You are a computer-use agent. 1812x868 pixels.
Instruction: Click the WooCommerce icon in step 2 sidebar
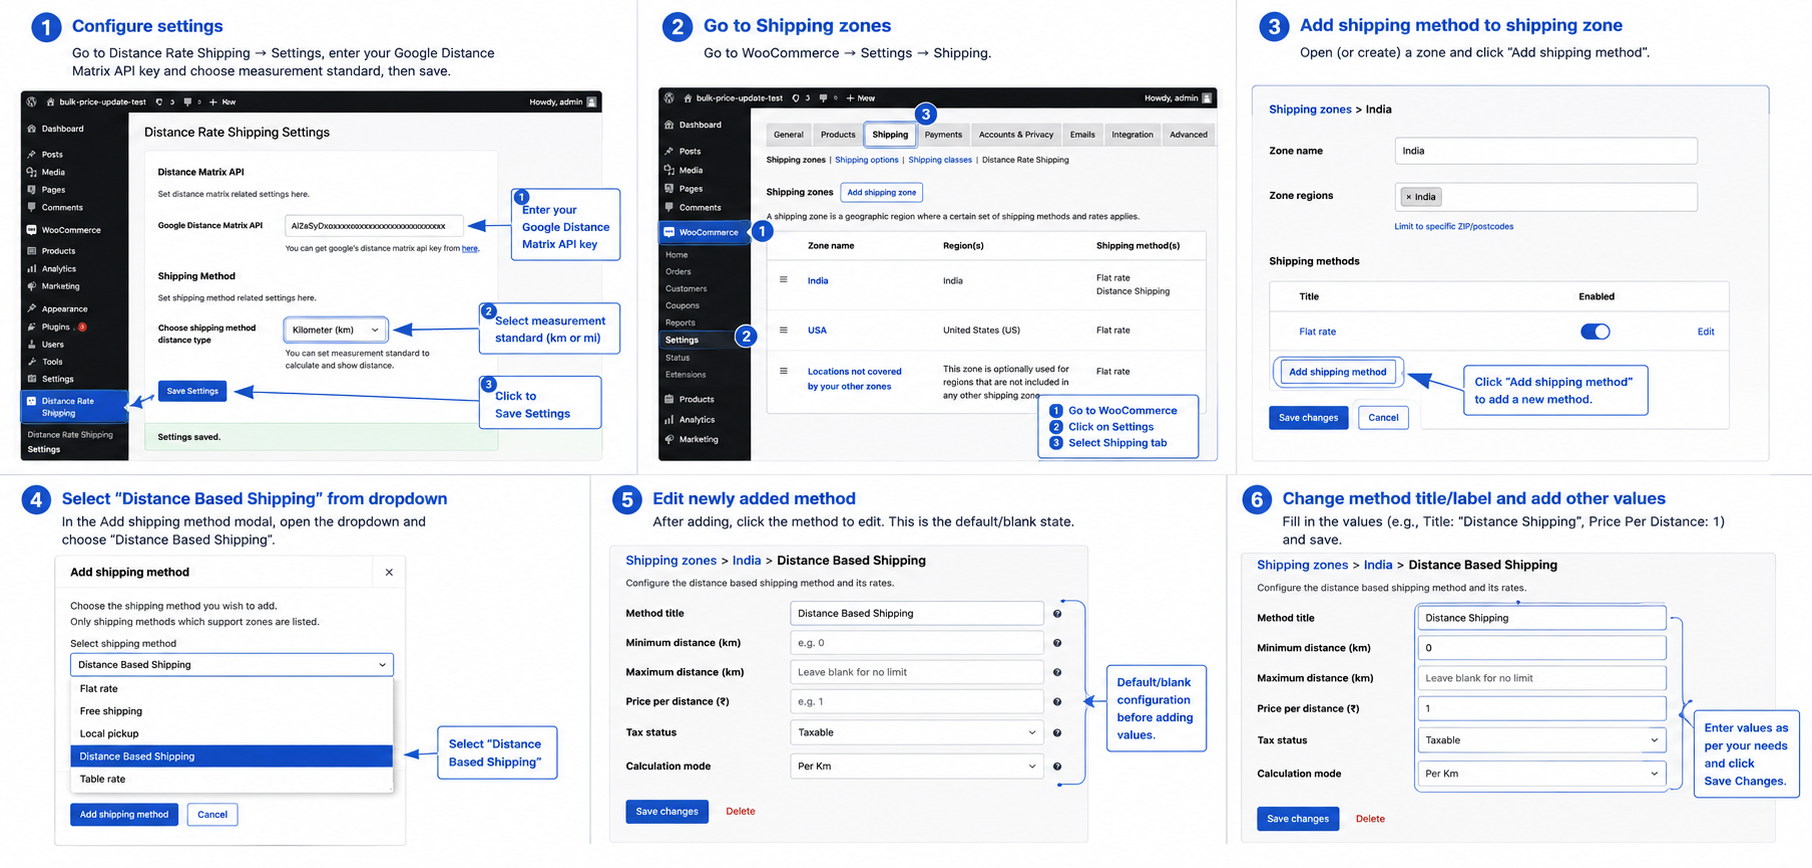click(669, 232)
